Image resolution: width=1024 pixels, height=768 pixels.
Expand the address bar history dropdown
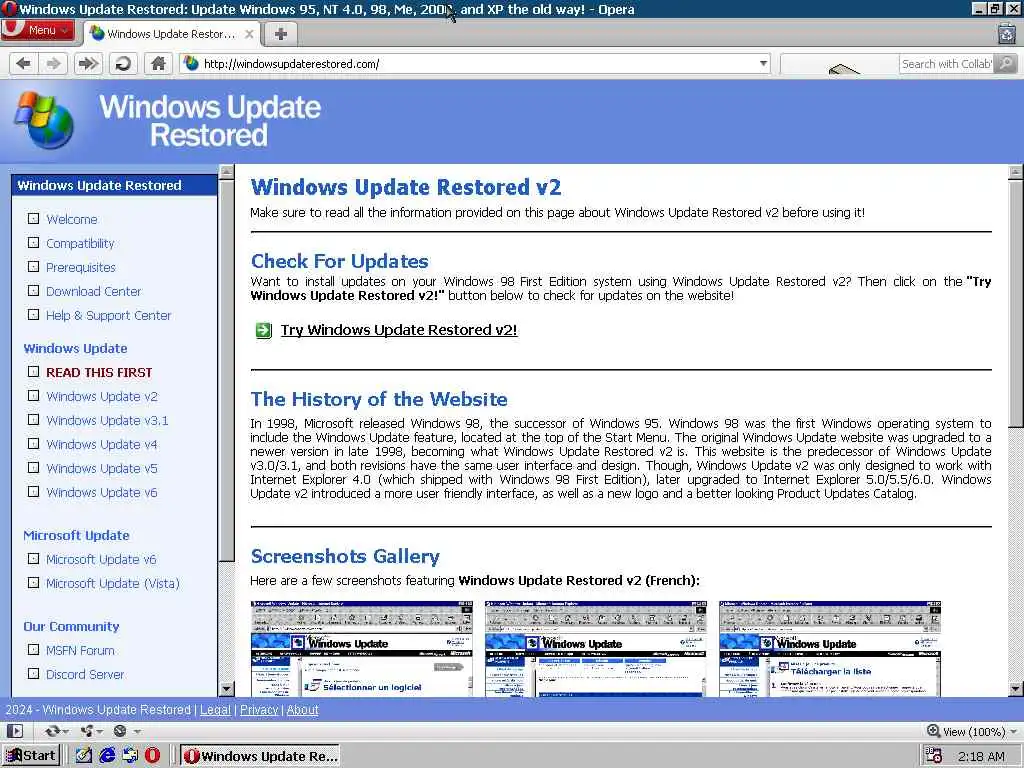(763, 63)
